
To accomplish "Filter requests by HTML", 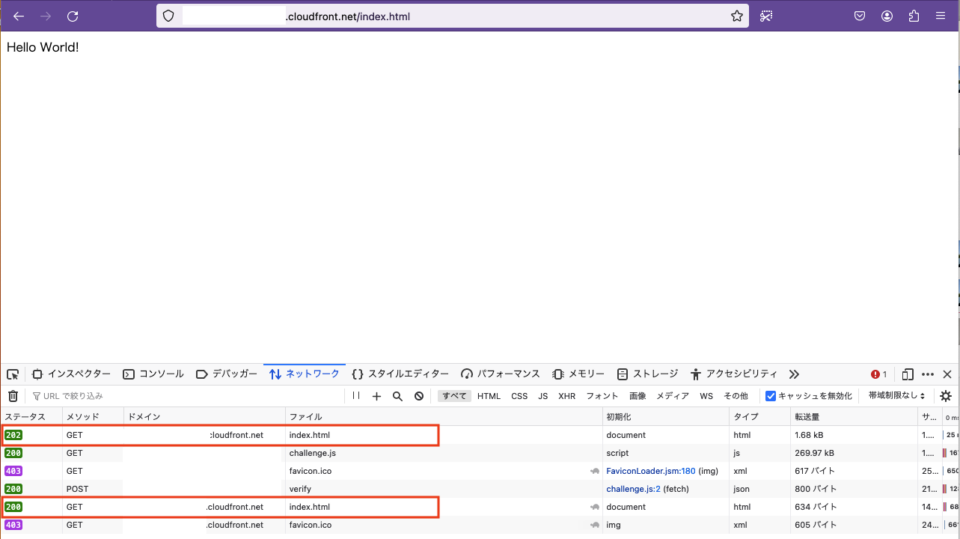I will (x=489, y=396).
